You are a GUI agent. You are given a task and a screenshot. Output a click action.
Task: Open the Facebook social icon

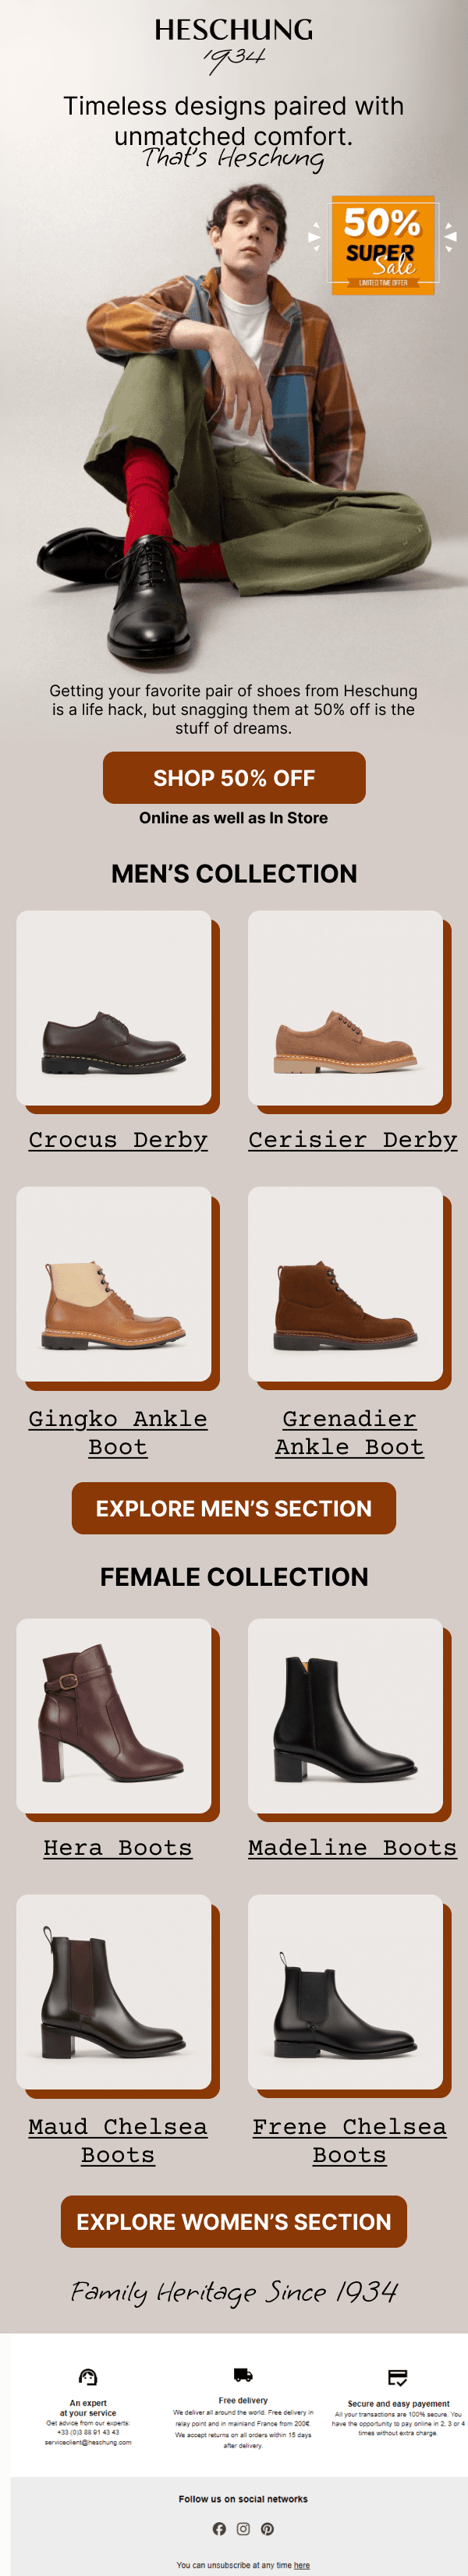click(x=219, y=2528)
